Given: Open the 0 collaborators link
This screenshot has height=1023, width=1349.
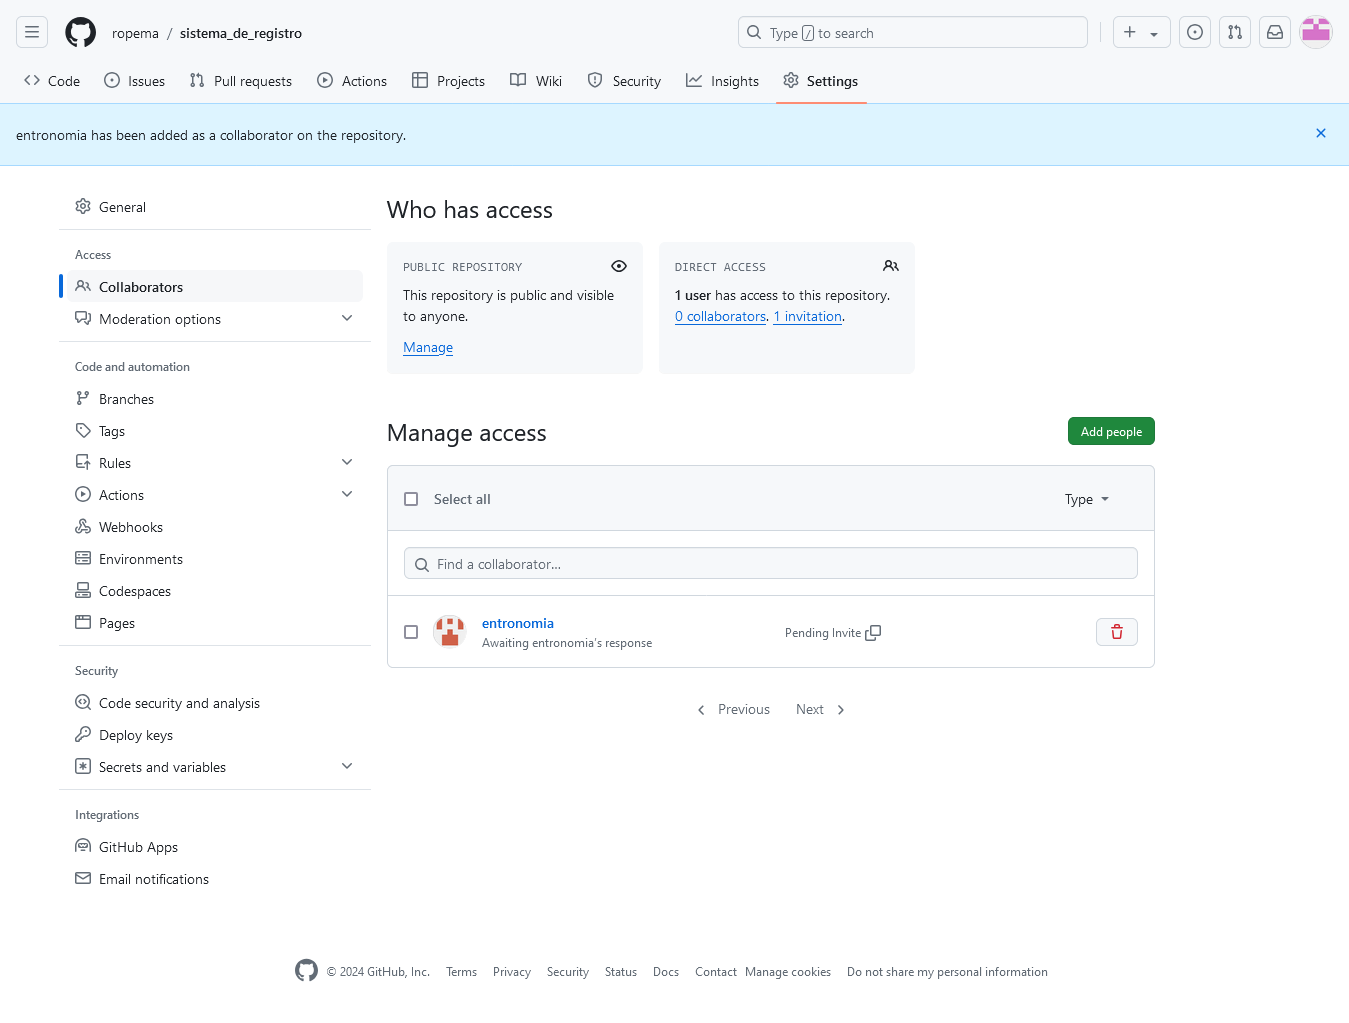Looking at the screenshot, I should pos(720,316).
